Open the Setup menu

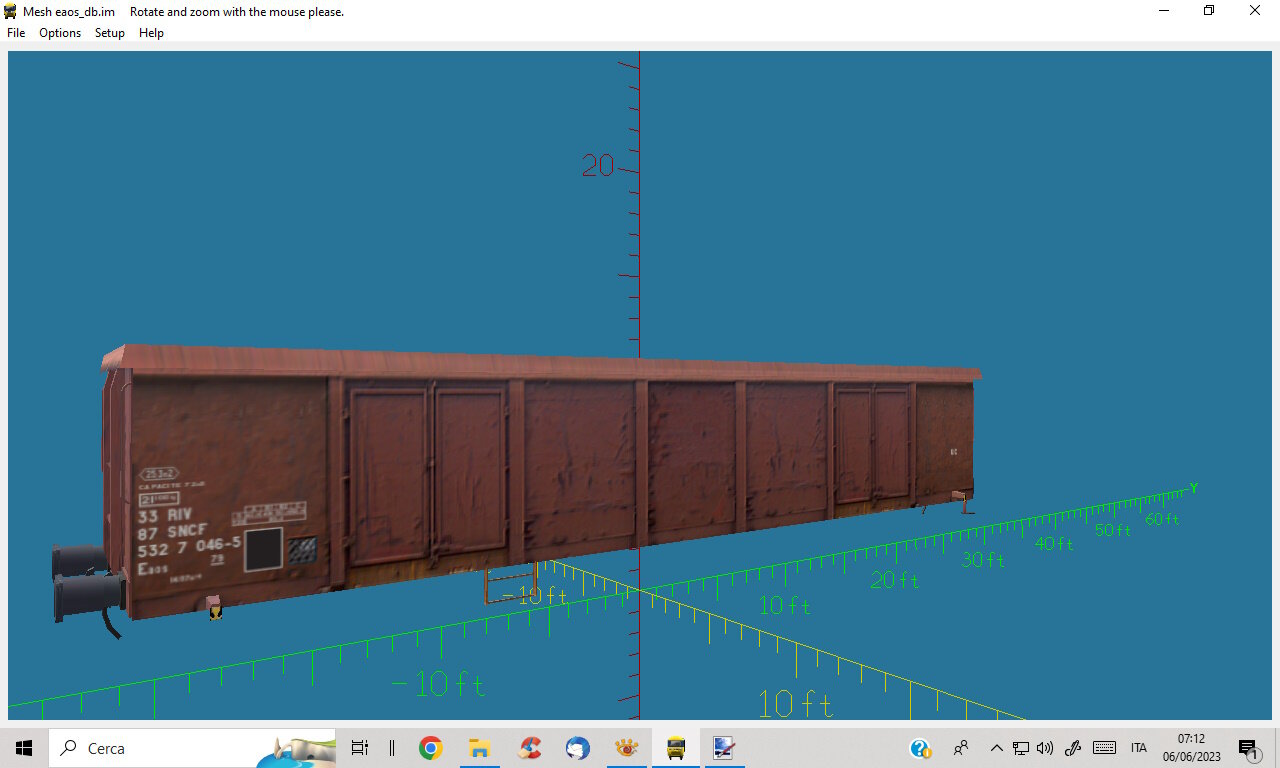tap(110, 33)
